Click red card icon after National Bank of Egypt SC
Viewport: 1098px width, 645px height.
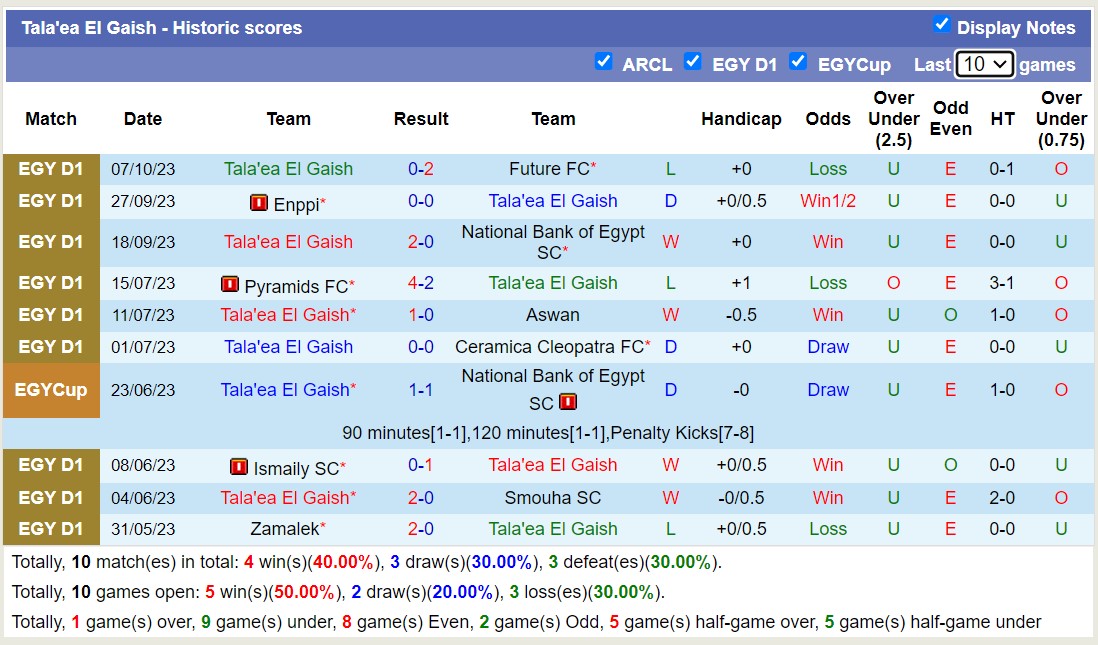pyautogui.click(x=568, y=402)
